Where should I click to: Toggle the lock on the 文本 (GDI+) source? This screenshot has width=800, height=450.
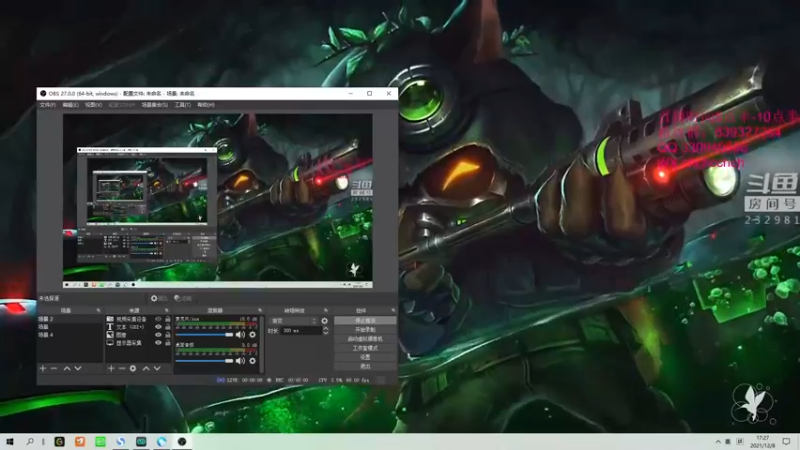167,327
